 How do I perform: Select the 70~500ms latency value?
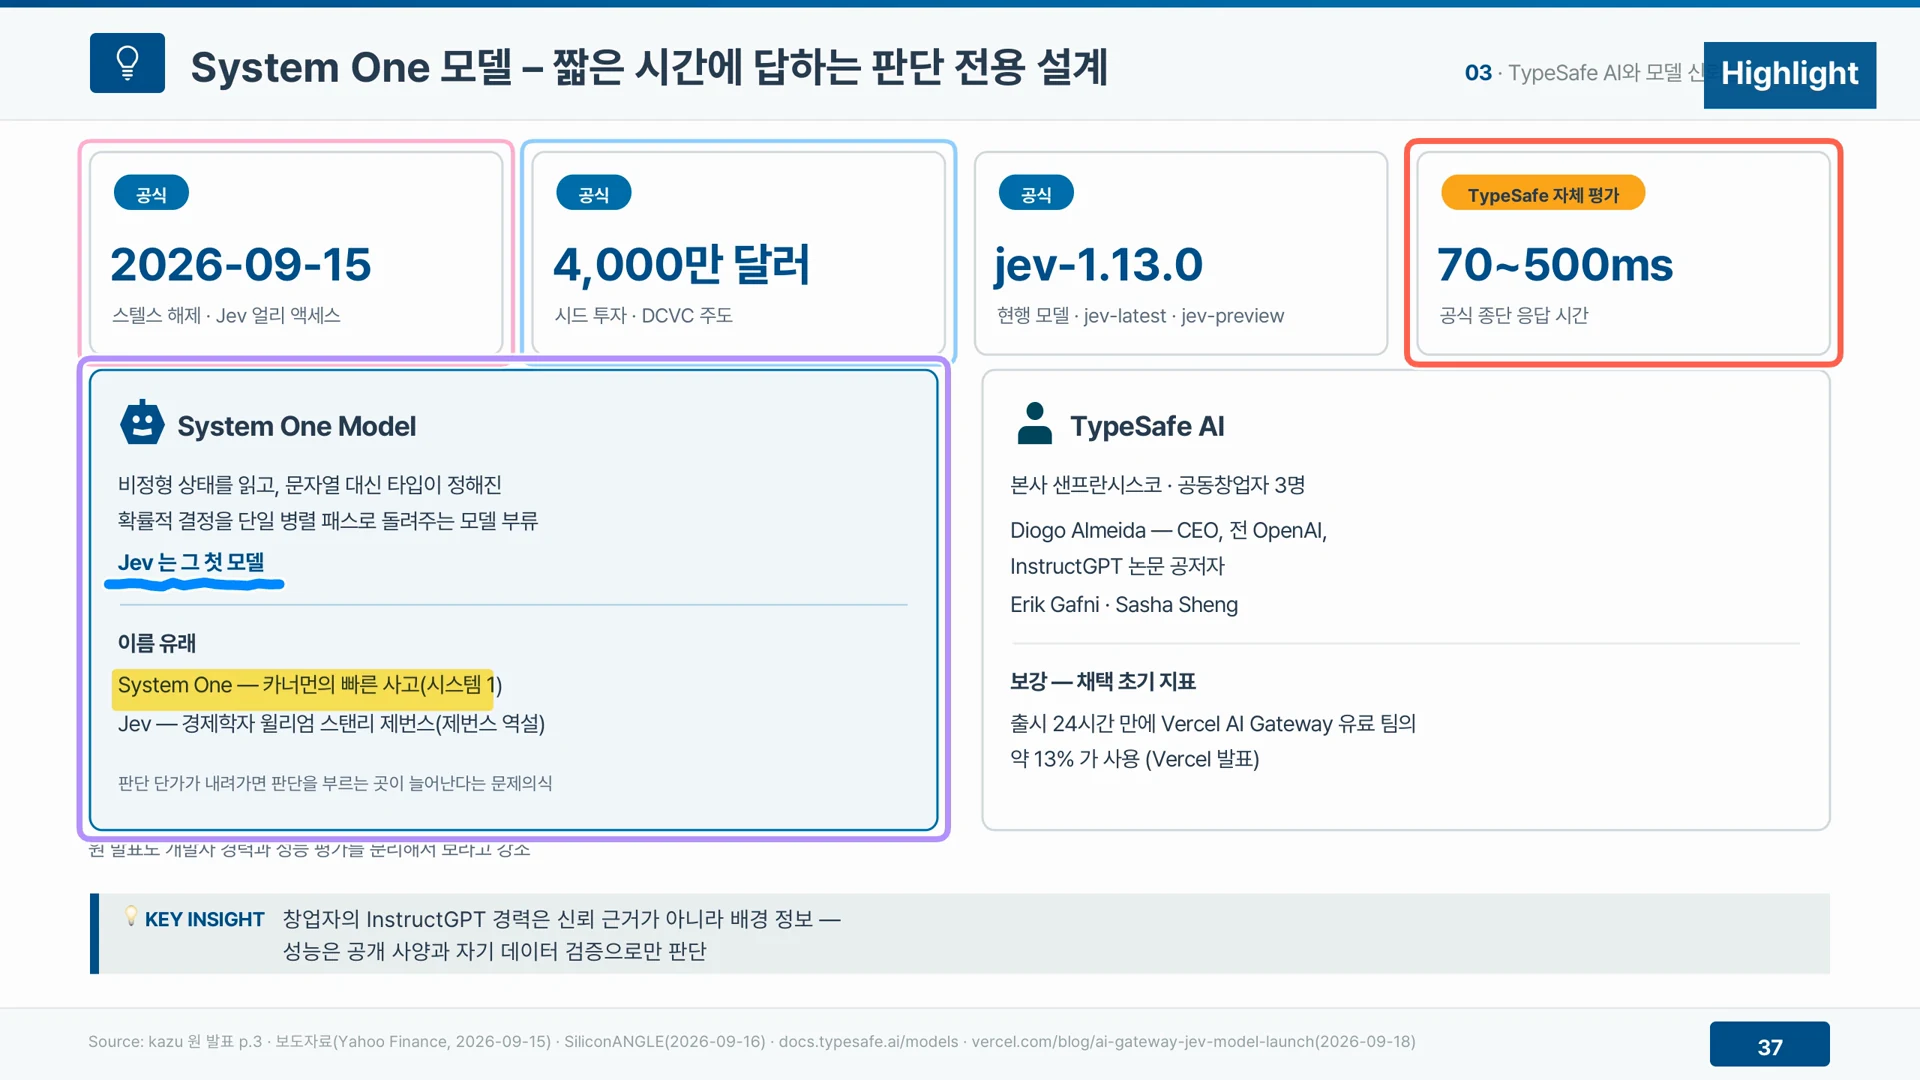[1555, 265]
